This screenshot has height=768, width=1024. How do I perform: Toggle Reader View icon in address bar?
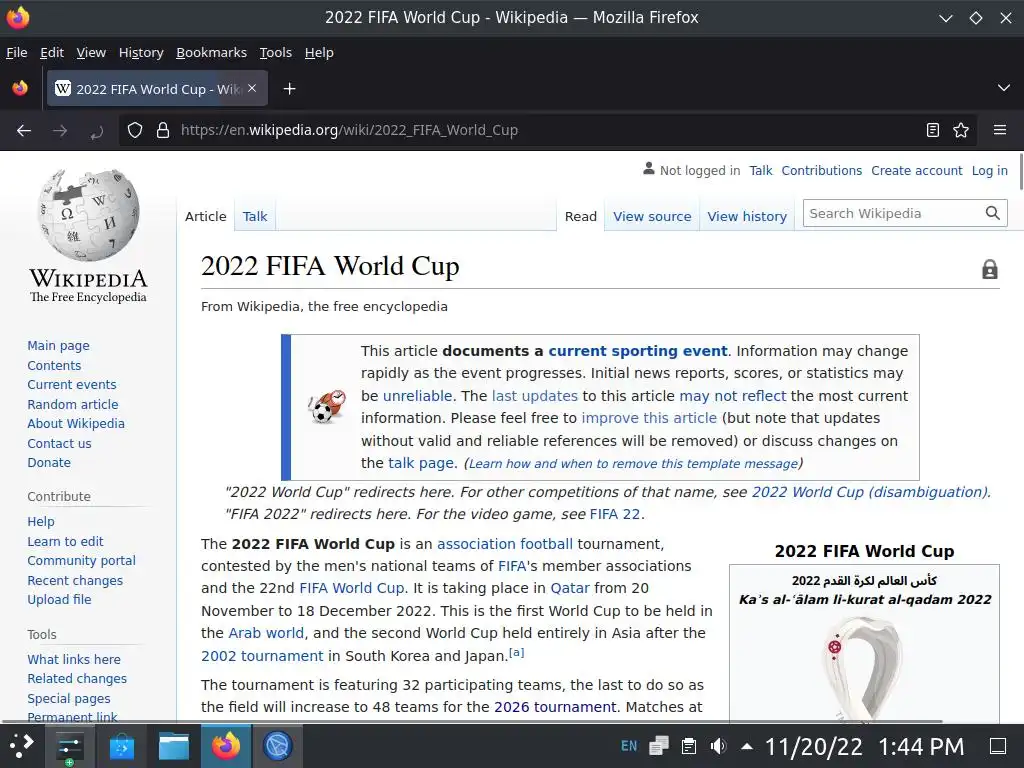933,130
